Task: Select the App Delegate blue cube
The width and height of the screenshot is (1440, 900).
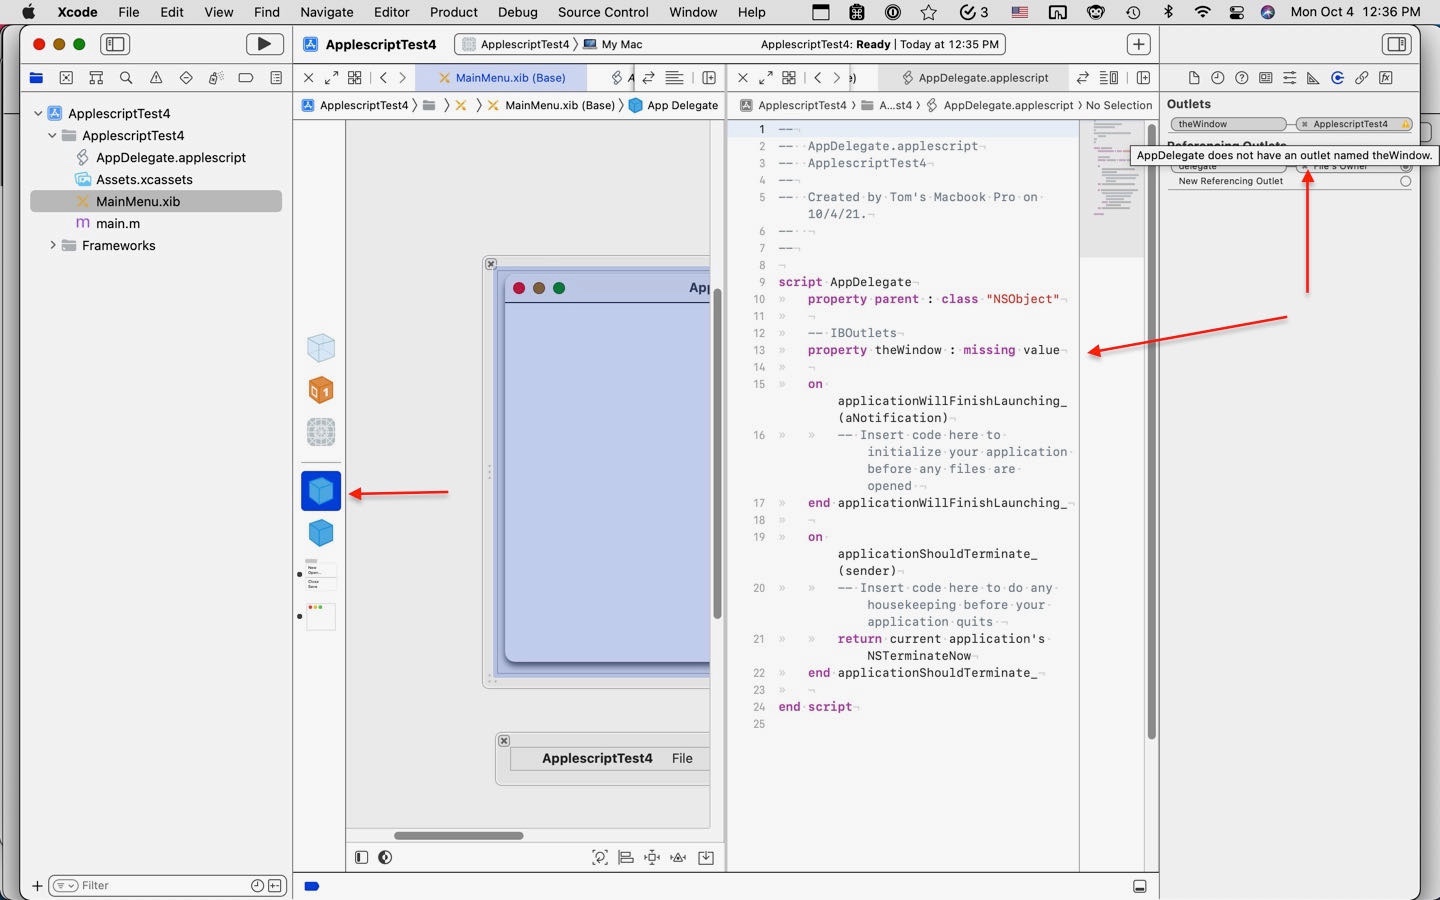Action: pos(321,491)
